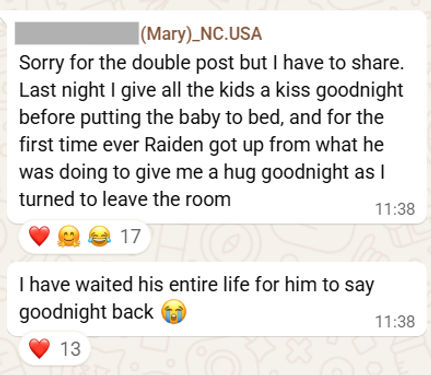
Task: Click the red heart reaction under the first message
Action: 39,236
